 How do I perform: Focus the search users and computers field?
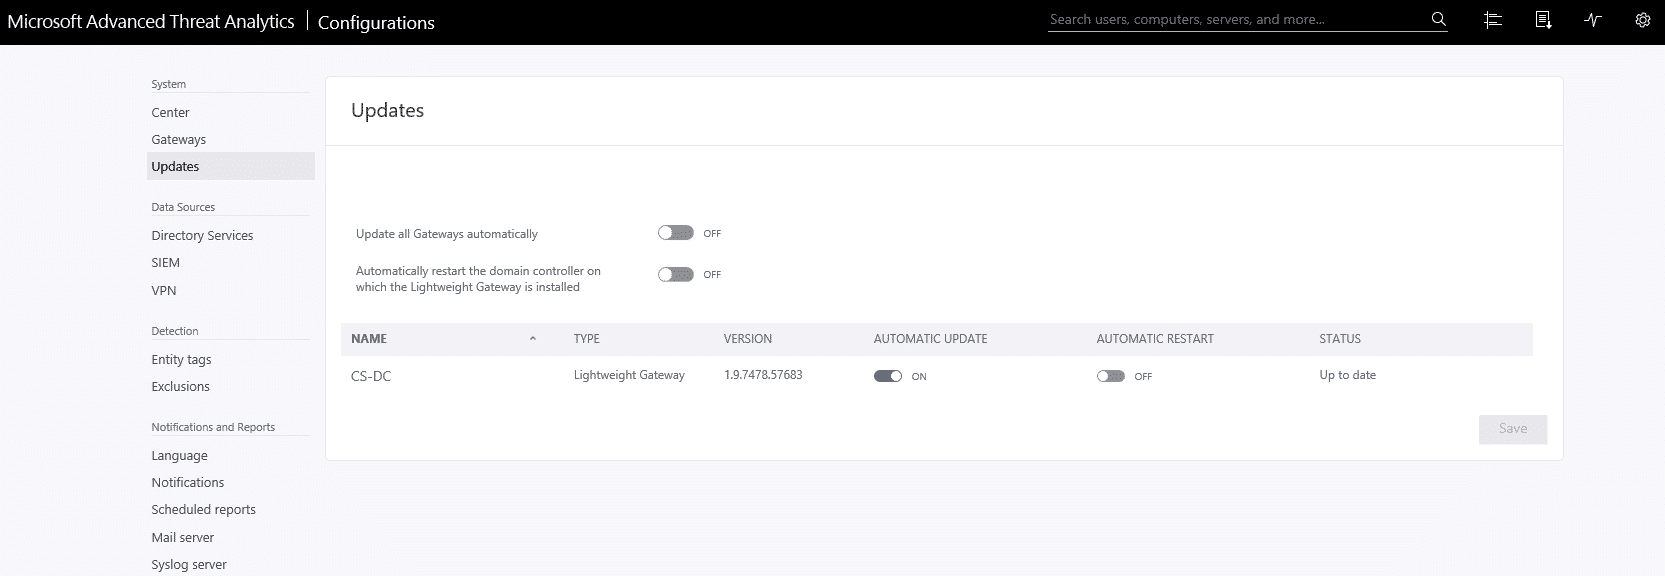[x=1235, y=20]
